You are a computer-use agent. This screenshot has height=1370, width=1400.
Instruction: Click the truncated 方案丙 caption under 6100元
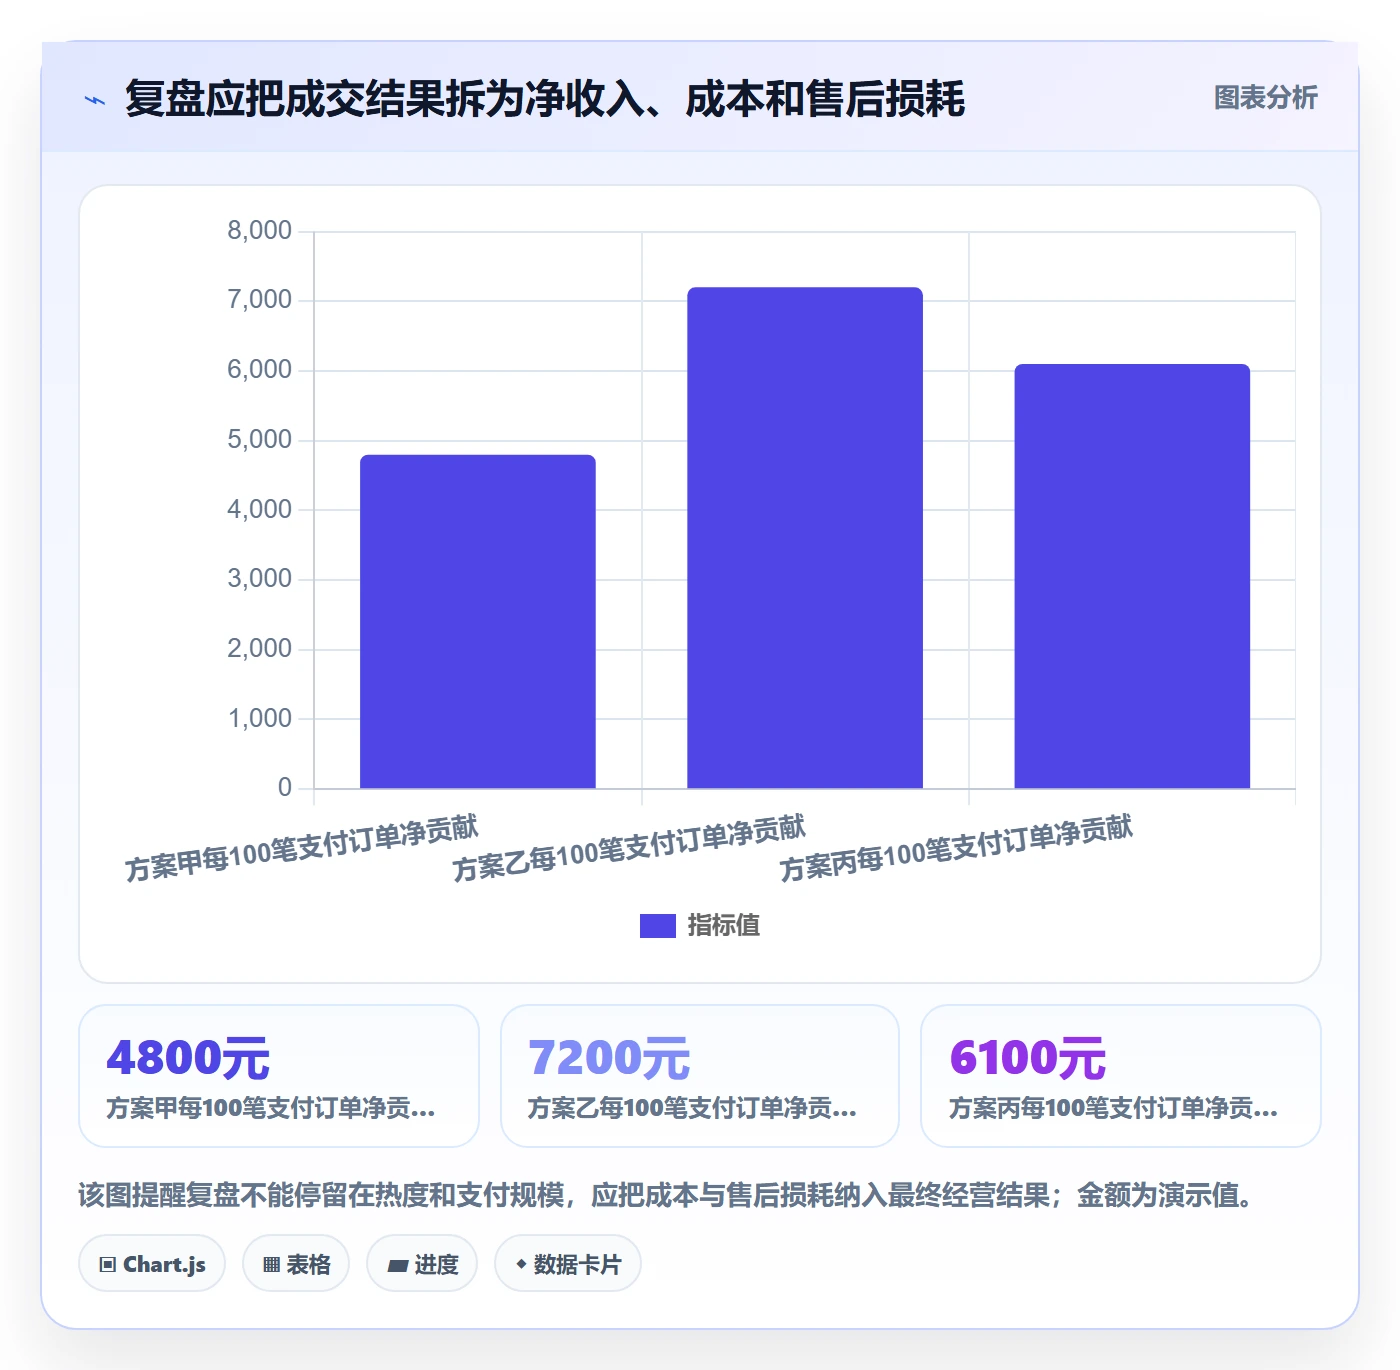tap(1113, 1108)
